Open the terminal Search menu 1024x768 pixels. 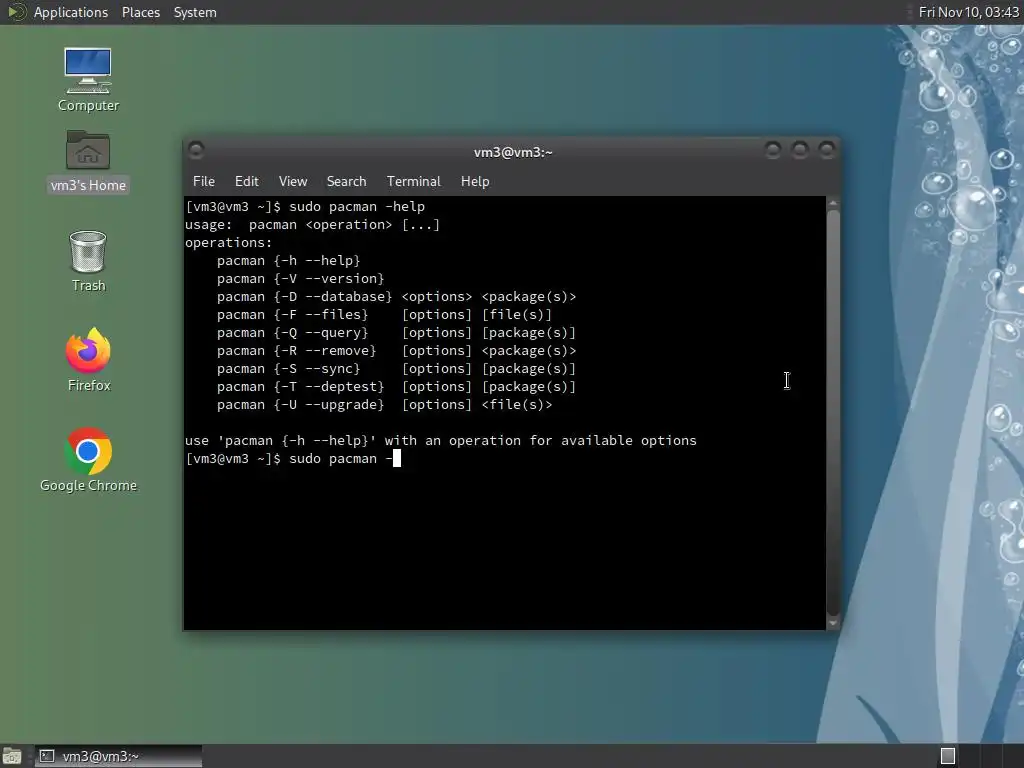tap(346, 182)
